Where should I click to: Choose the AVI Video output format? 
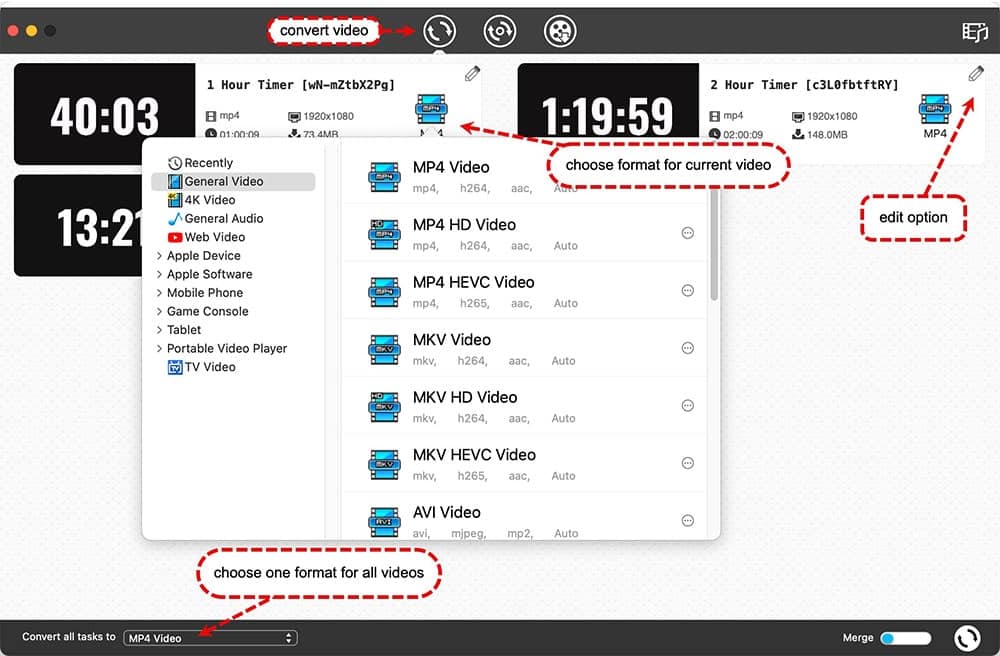(x=446, y=512)
